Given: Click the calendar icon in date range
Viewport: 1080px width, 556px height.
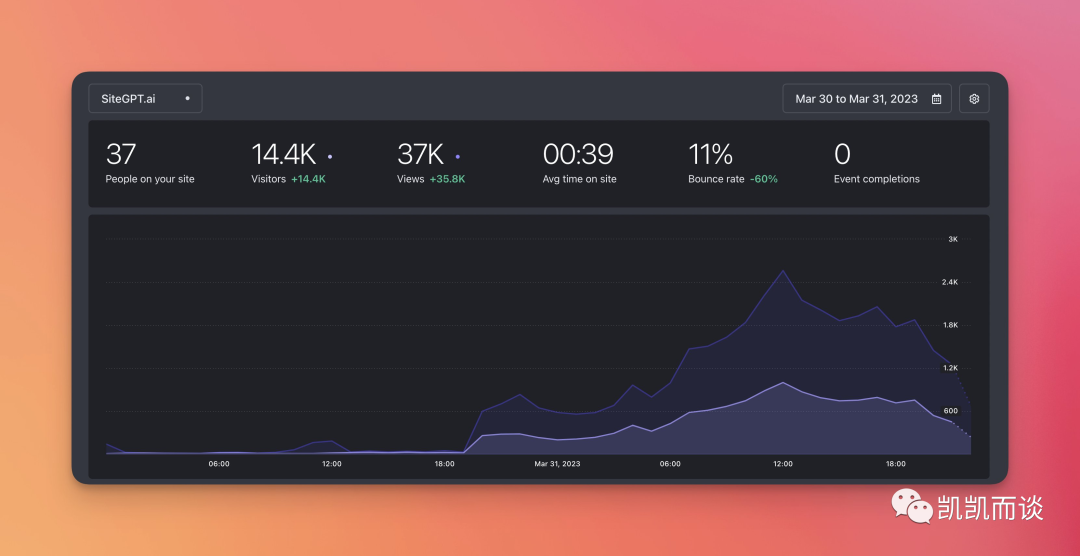Looking at the screenshot, I should [x=936, y=99].
